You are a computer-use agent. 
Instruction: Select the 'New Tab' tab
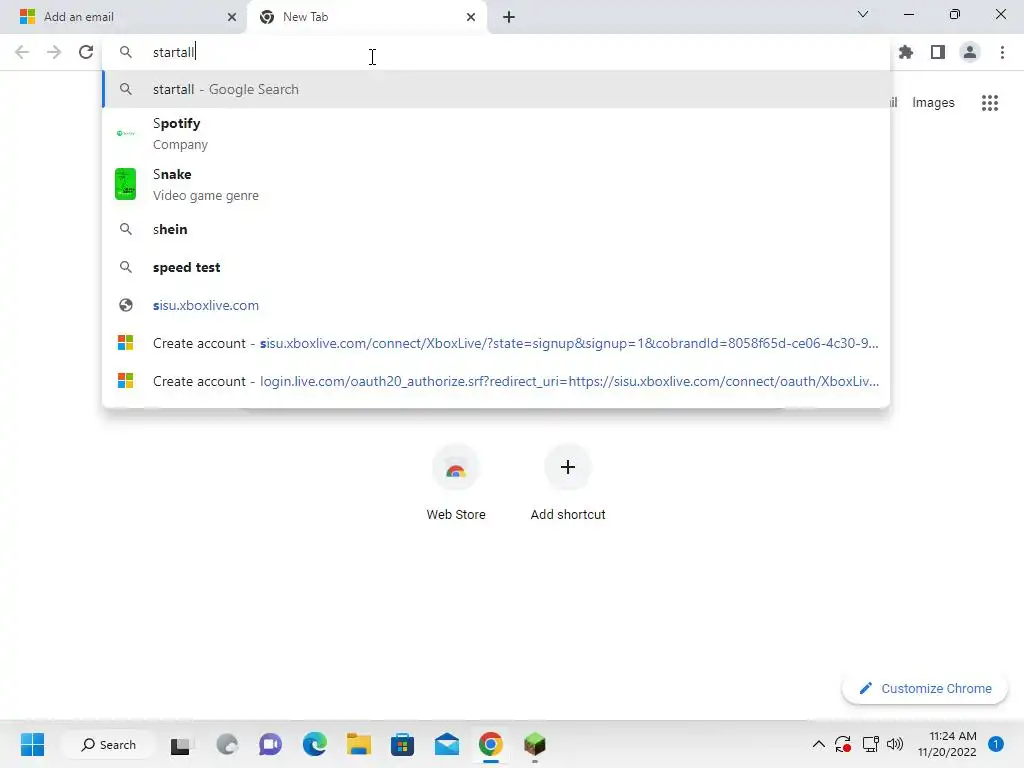click(367, 17)
